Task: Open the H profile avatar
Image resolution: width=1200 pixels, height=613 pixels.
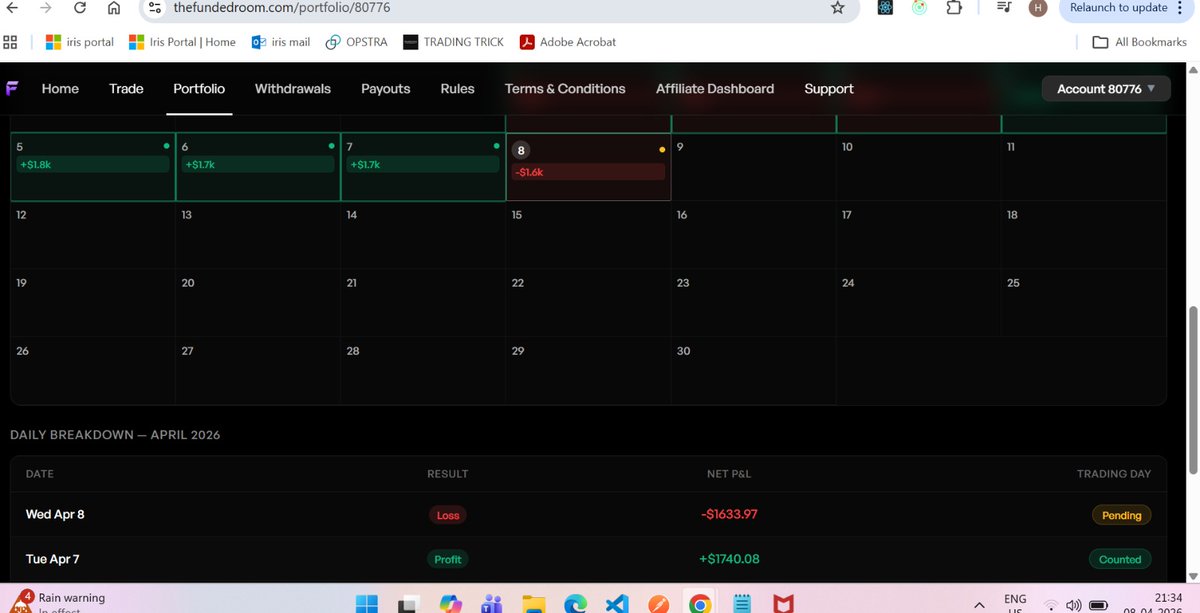Action: pyautogui.click(x=1039, y=8)
